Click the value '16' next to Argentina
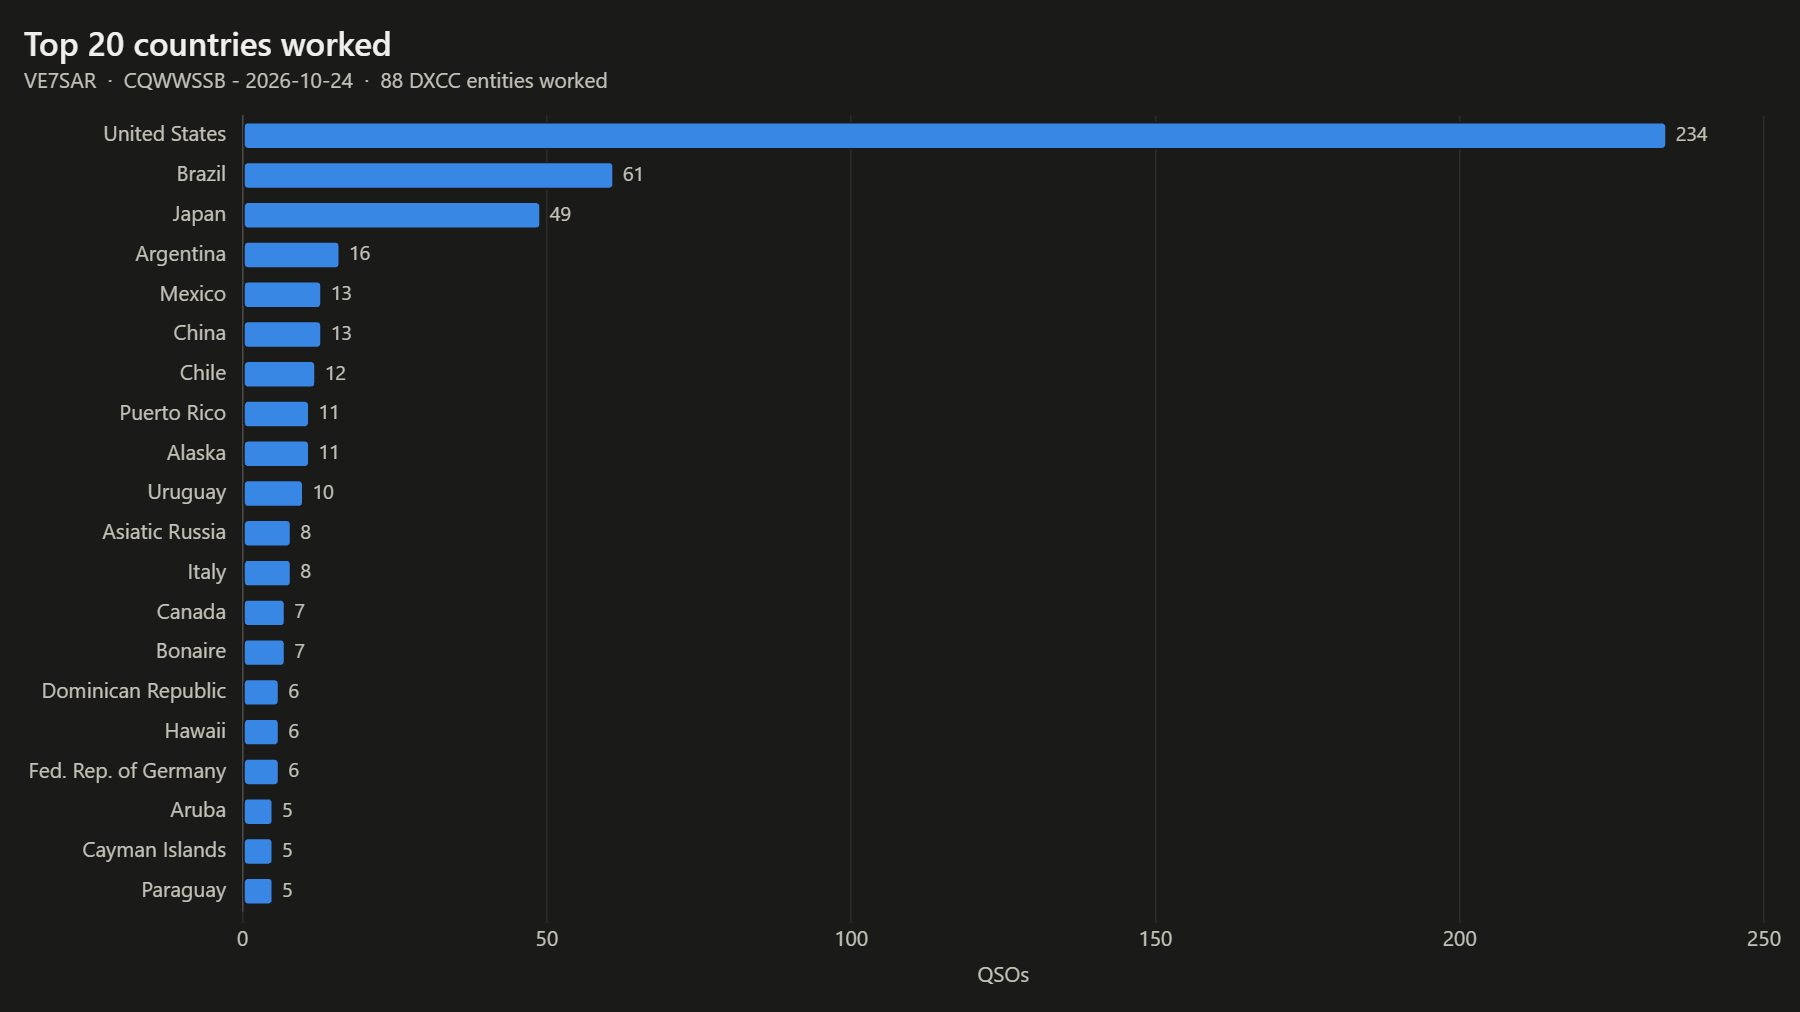The image size is (1800, 1012). click(x=360, y=254)
